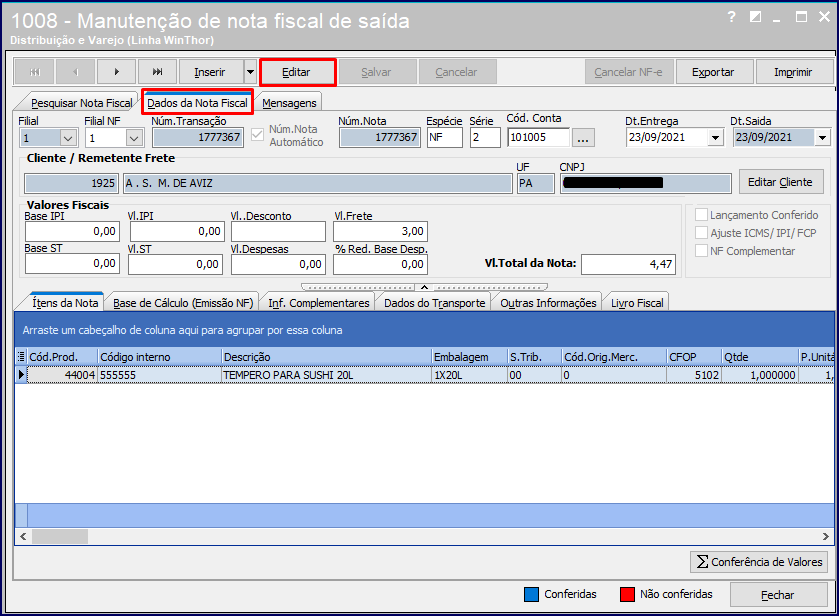Go to the first record navigation arrow
This screenshot has height=616, width=839.
35,72
